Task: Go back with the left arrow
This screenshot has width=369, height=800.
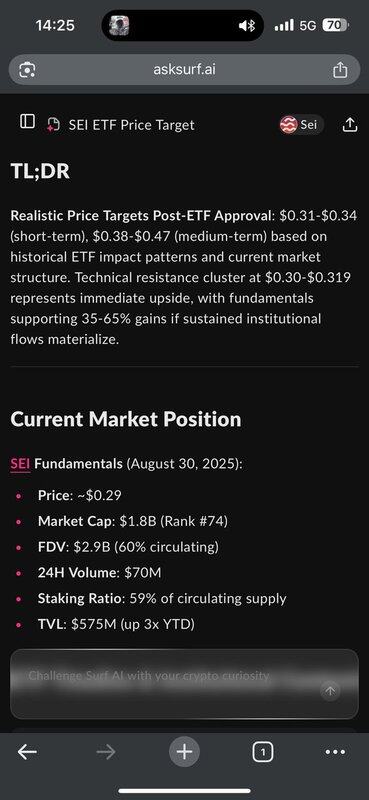Action: (x=27, y=752)
